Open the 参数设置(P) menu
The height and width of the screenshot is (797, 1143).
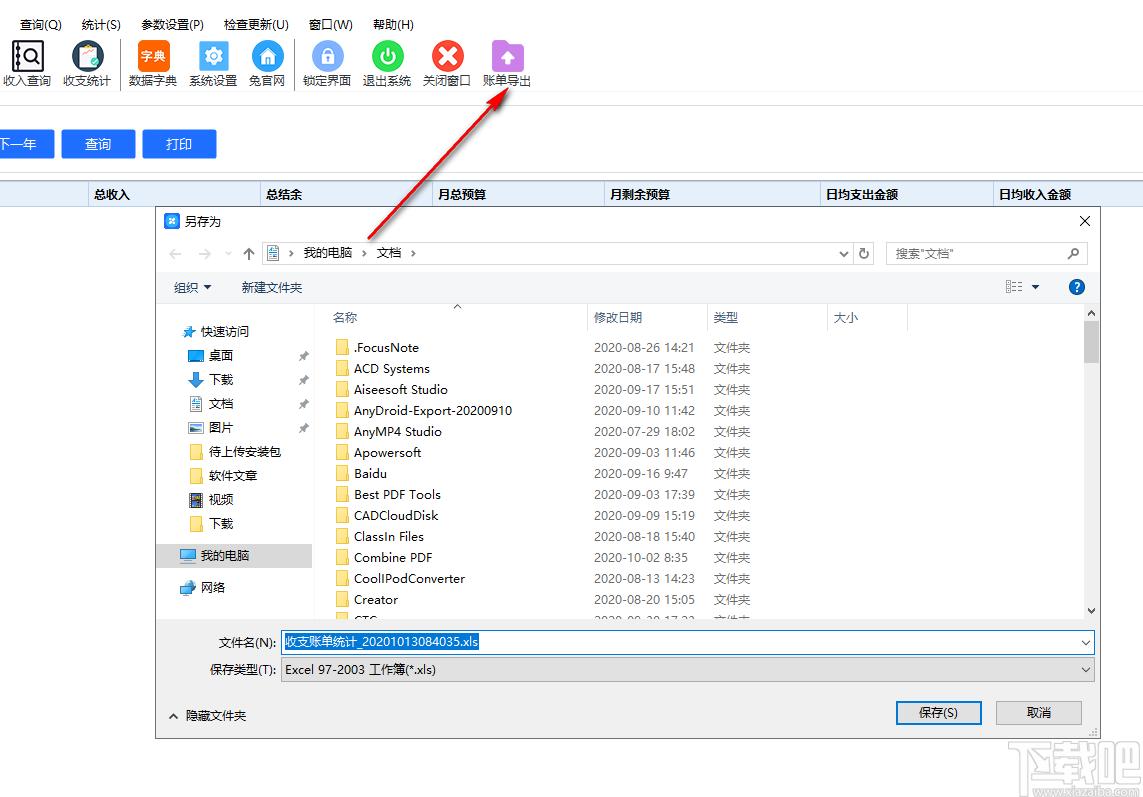coord(172,24)
